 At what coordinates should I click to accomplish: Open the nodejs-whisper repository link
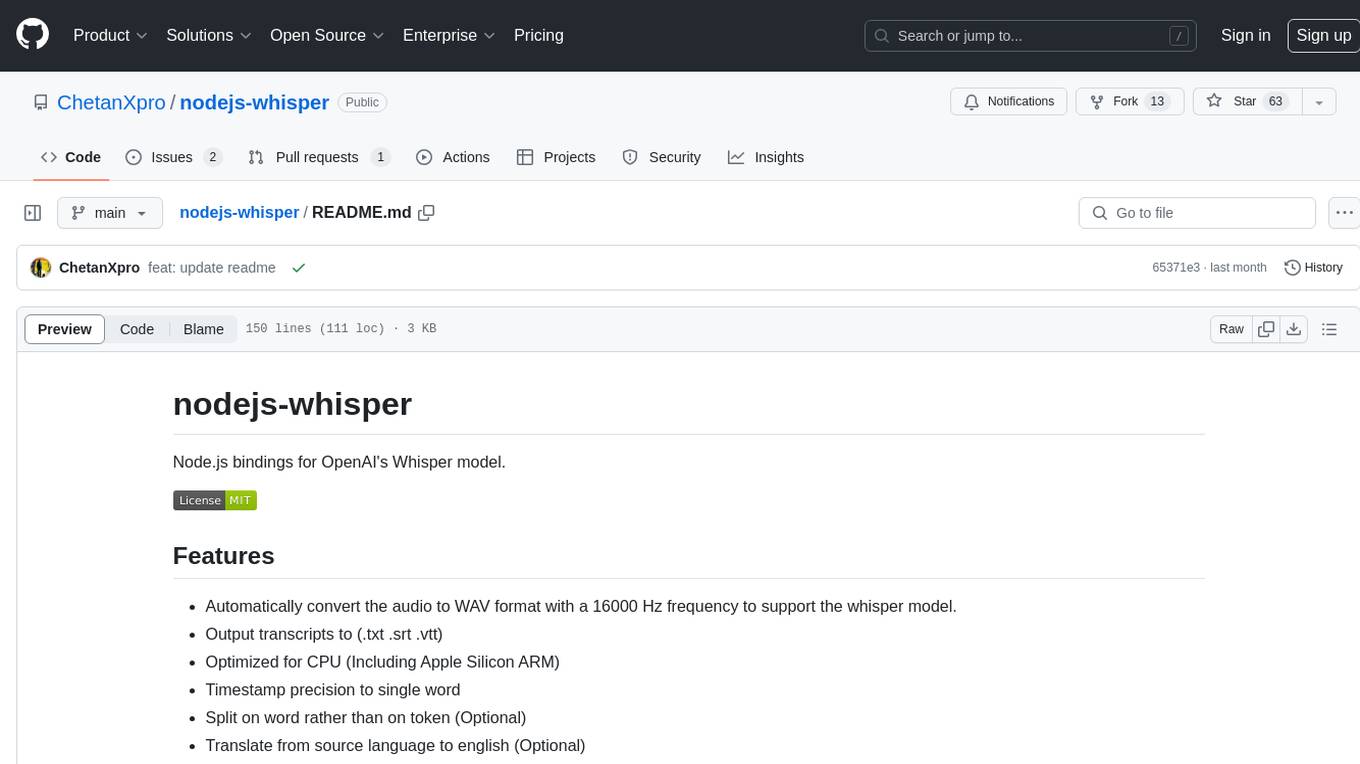(x=254, y=102)
